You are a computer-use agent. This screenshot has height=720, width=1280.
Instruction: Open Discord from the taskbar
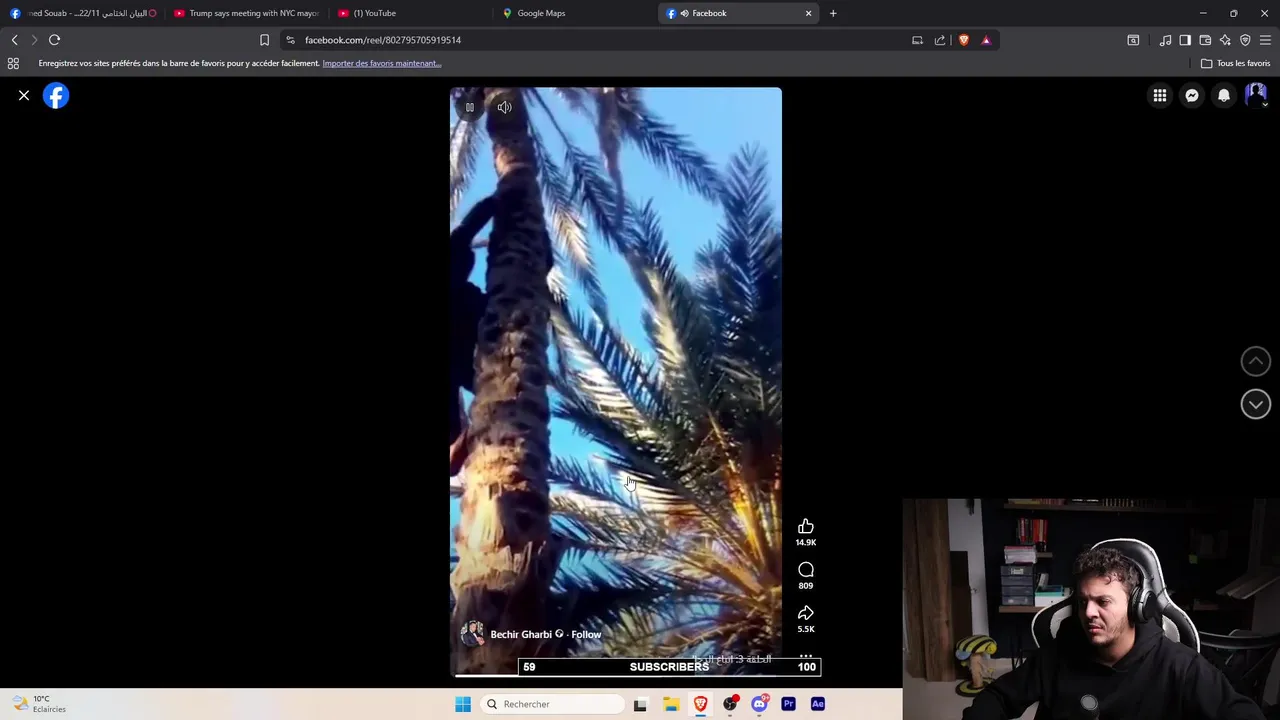coord(759,704)
